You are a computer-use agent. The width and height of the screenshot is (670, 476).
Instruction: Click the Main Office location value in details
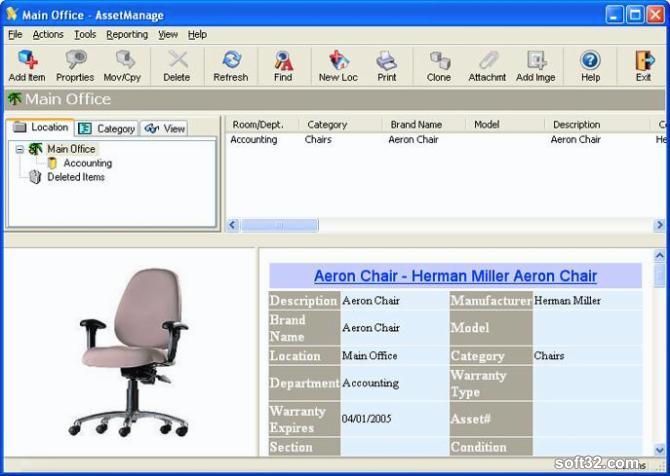point(370,356)
